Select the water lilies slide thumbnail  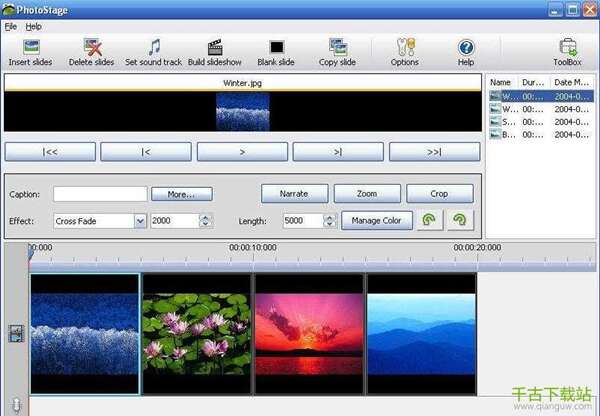pyautogui.click(x=197, y=334)
